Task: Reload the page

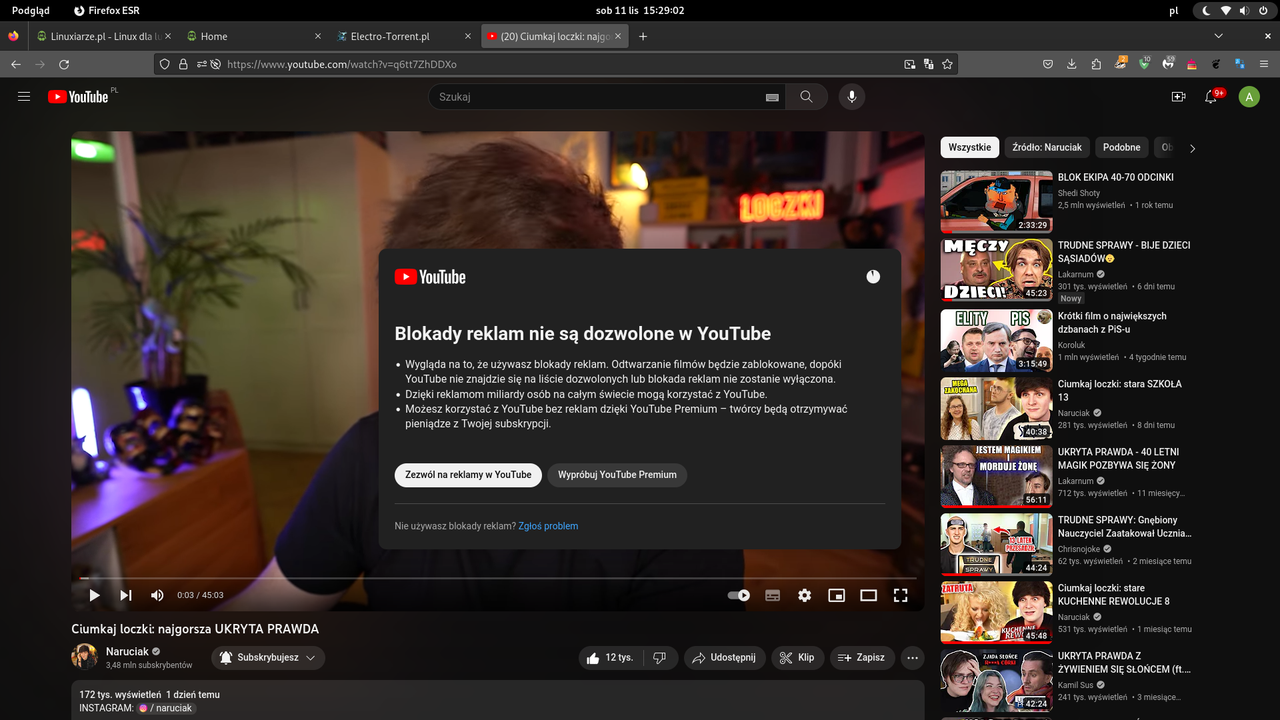Action: pos(64,64)
